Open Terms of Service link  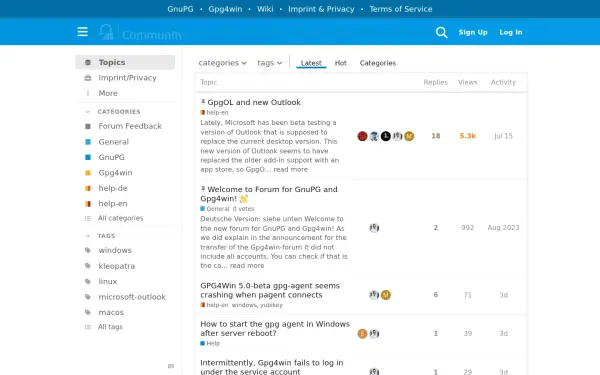tap(401, 9)
